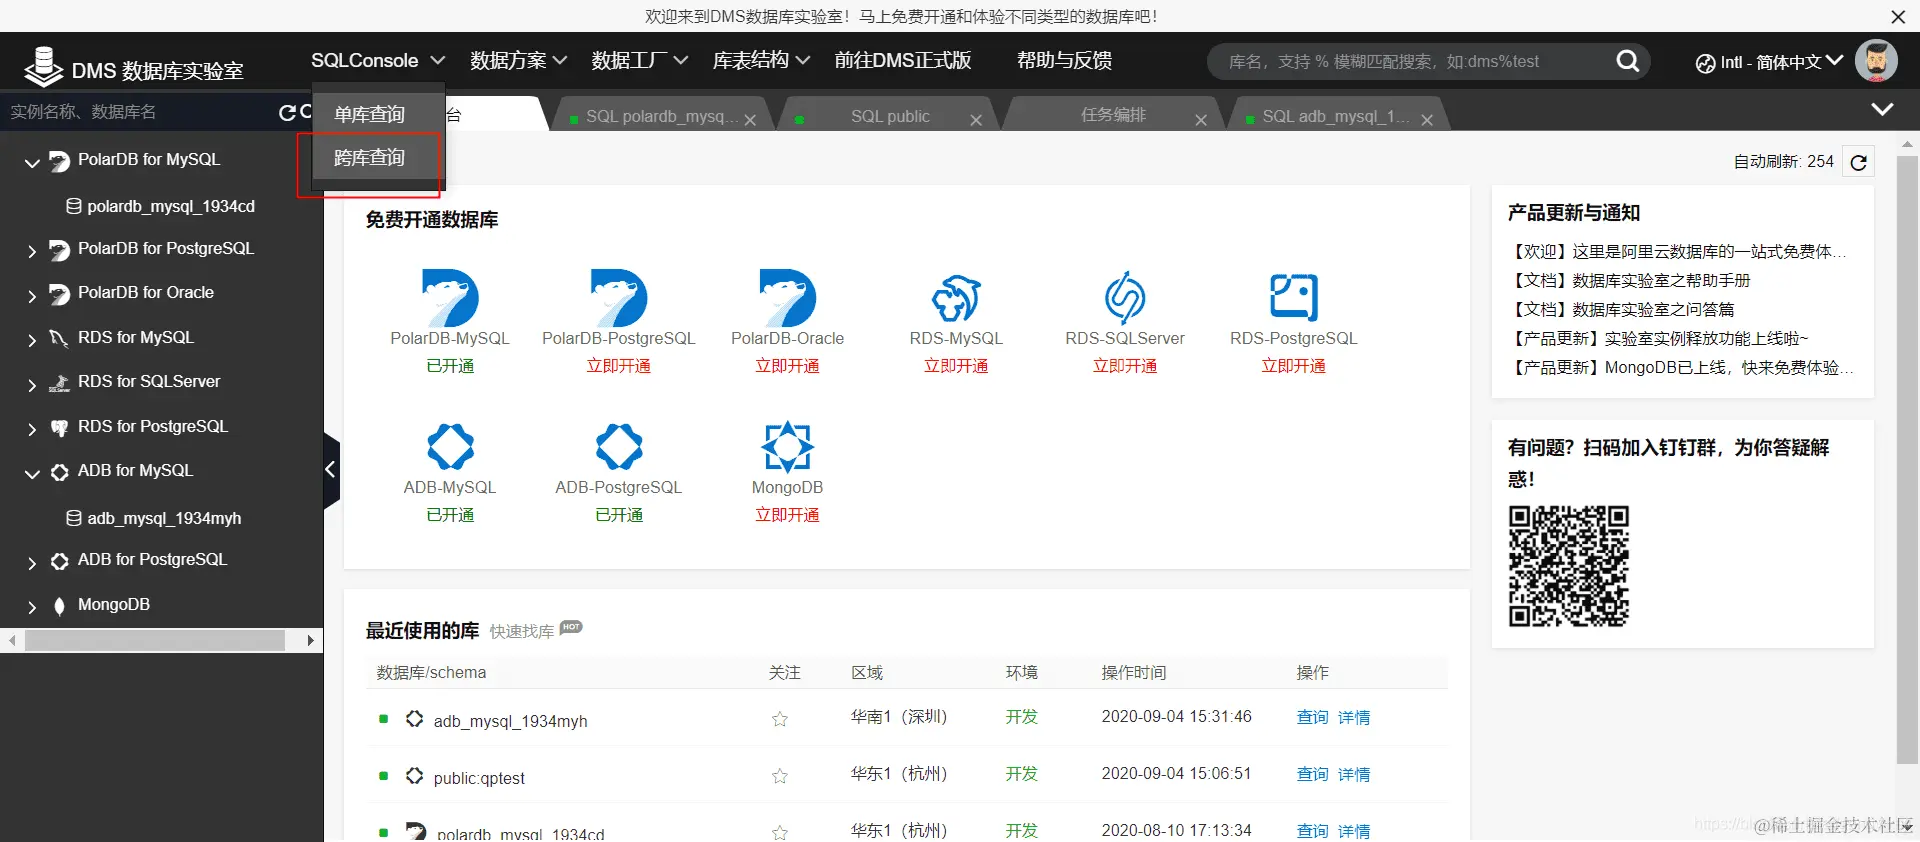Star the public:qptest database
The width and height of the screenshot is (1920, 842).
pyautogui.click(x=780, y=775)
